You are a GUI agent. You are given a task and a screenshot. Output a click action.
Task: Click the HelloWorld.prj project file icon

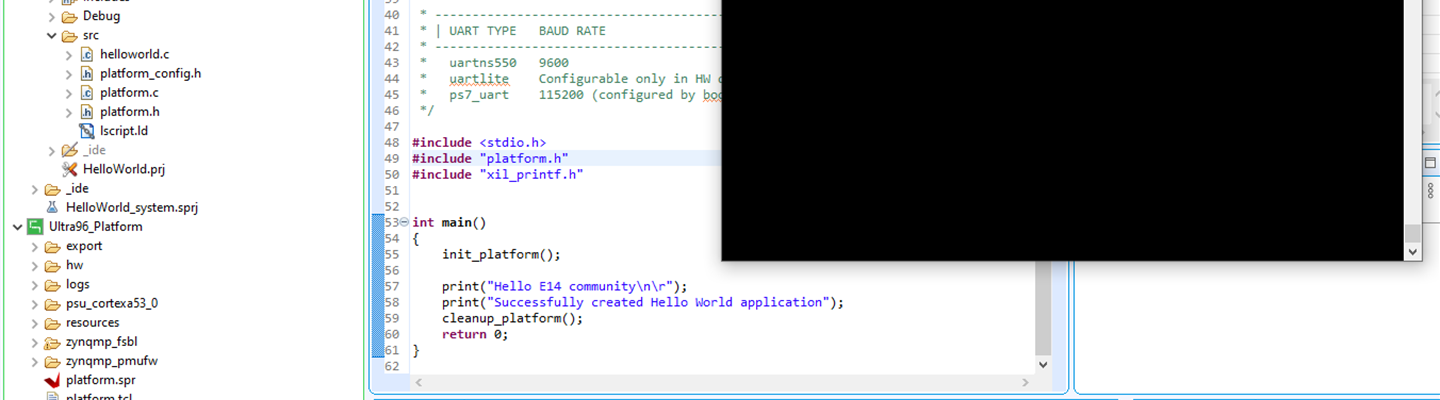(69, 169)
